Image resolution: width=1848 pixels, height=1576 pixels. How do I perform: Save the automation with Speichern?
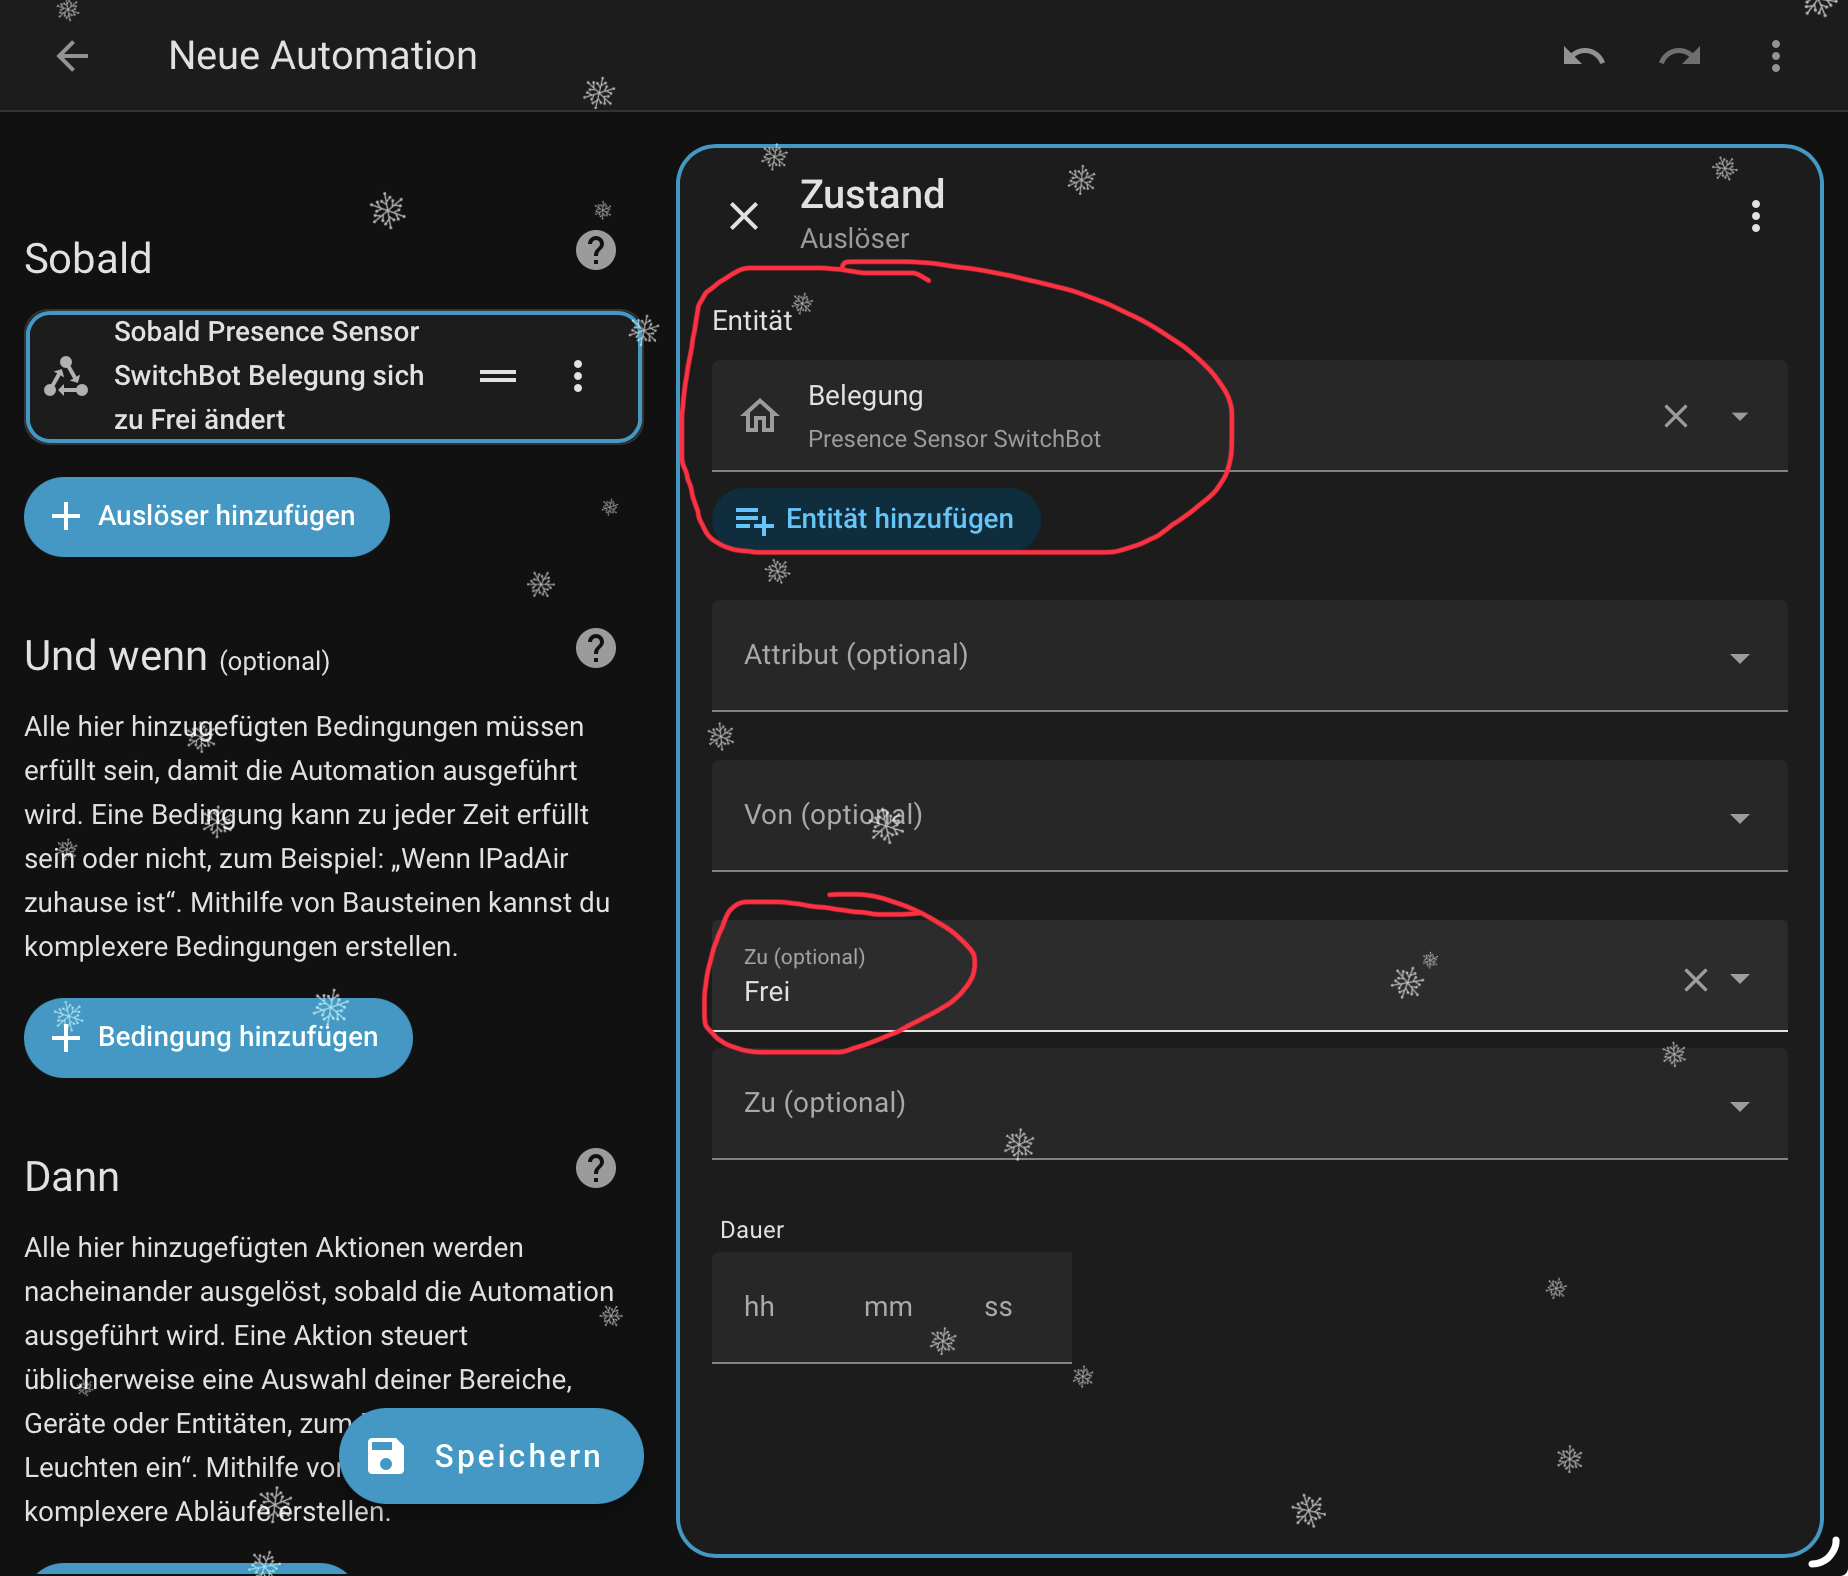[x=491, y=1456]
